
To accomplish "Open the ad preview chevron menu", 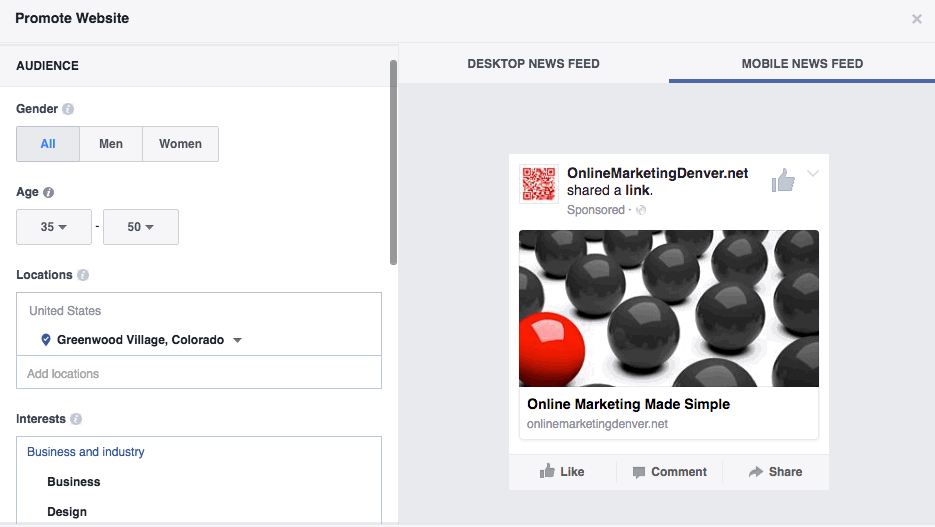I will point(813,173).
